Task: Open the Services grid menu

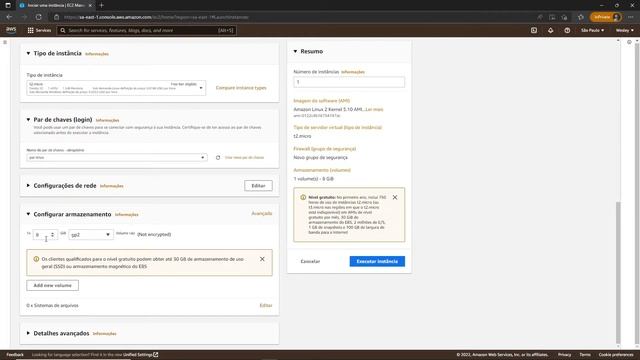Action: pyautogui.click(x=39, y=30)
